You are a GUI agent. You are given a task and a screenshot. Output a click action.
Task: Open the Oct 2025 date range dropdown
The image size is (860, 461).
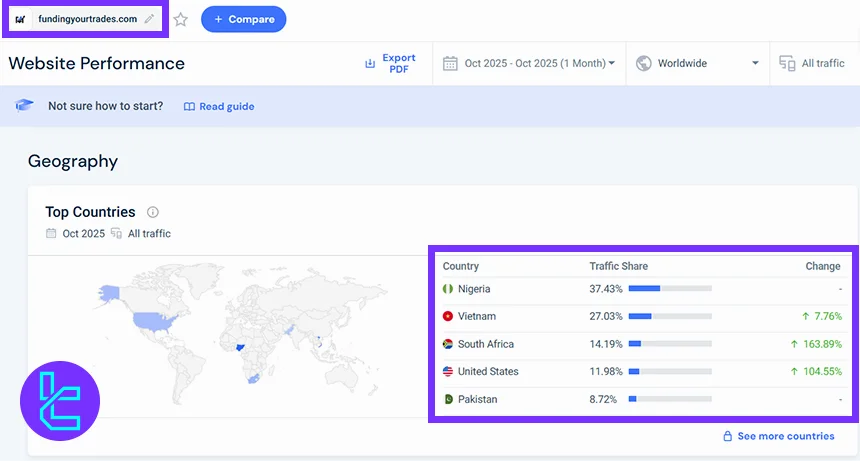pyautogui.click(x=539, y=63)
